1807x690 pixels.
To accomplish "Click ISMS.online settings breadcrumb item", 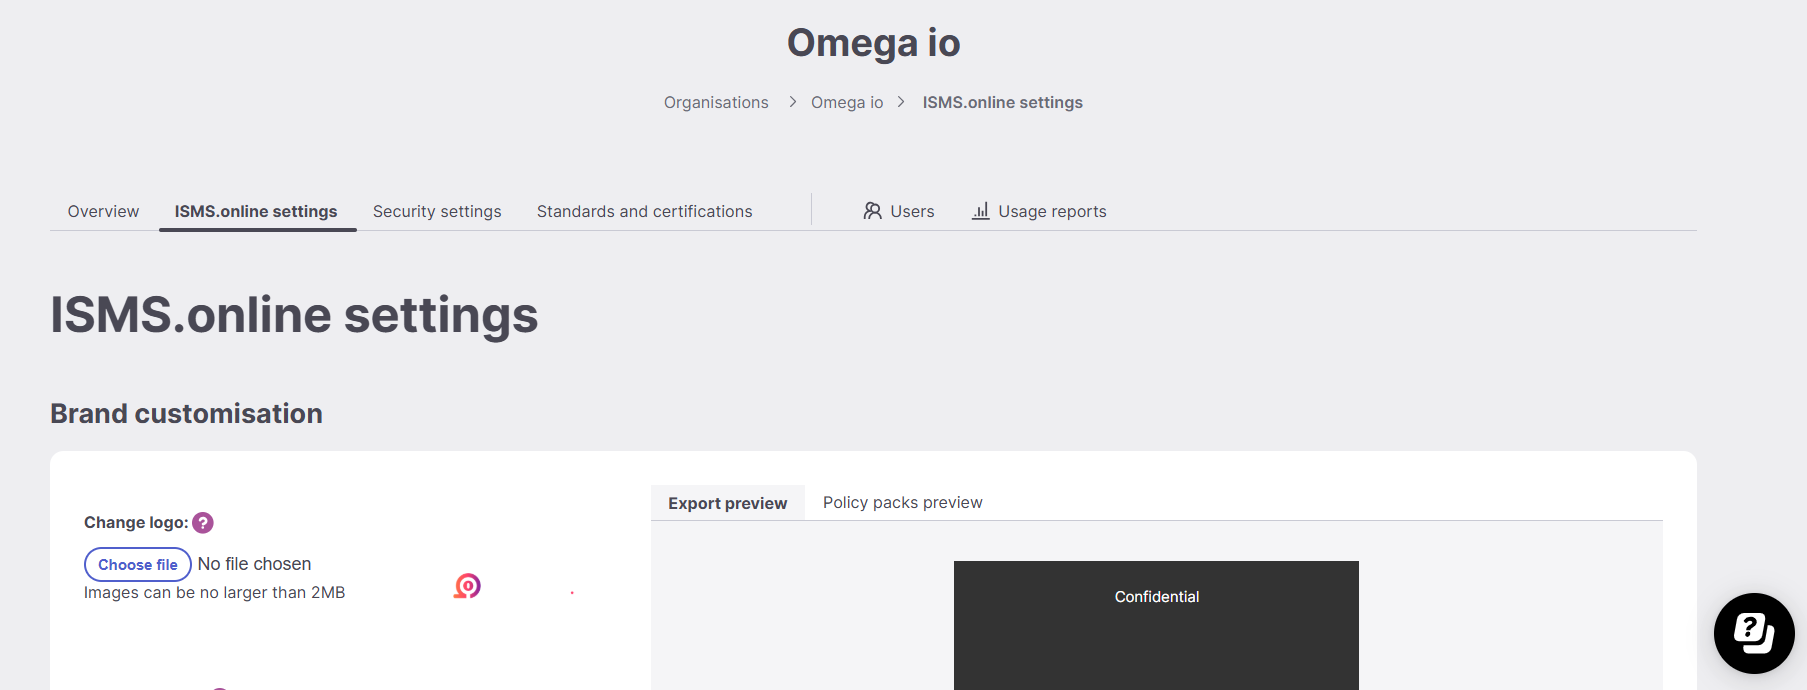I will (1003, 102).
